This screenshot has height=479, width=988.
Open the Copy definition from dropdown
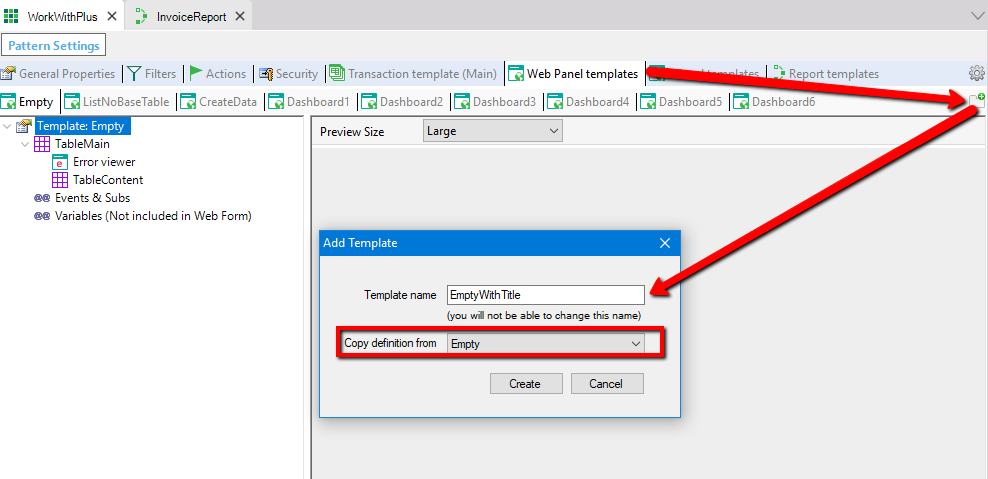[x=545, y=343]
